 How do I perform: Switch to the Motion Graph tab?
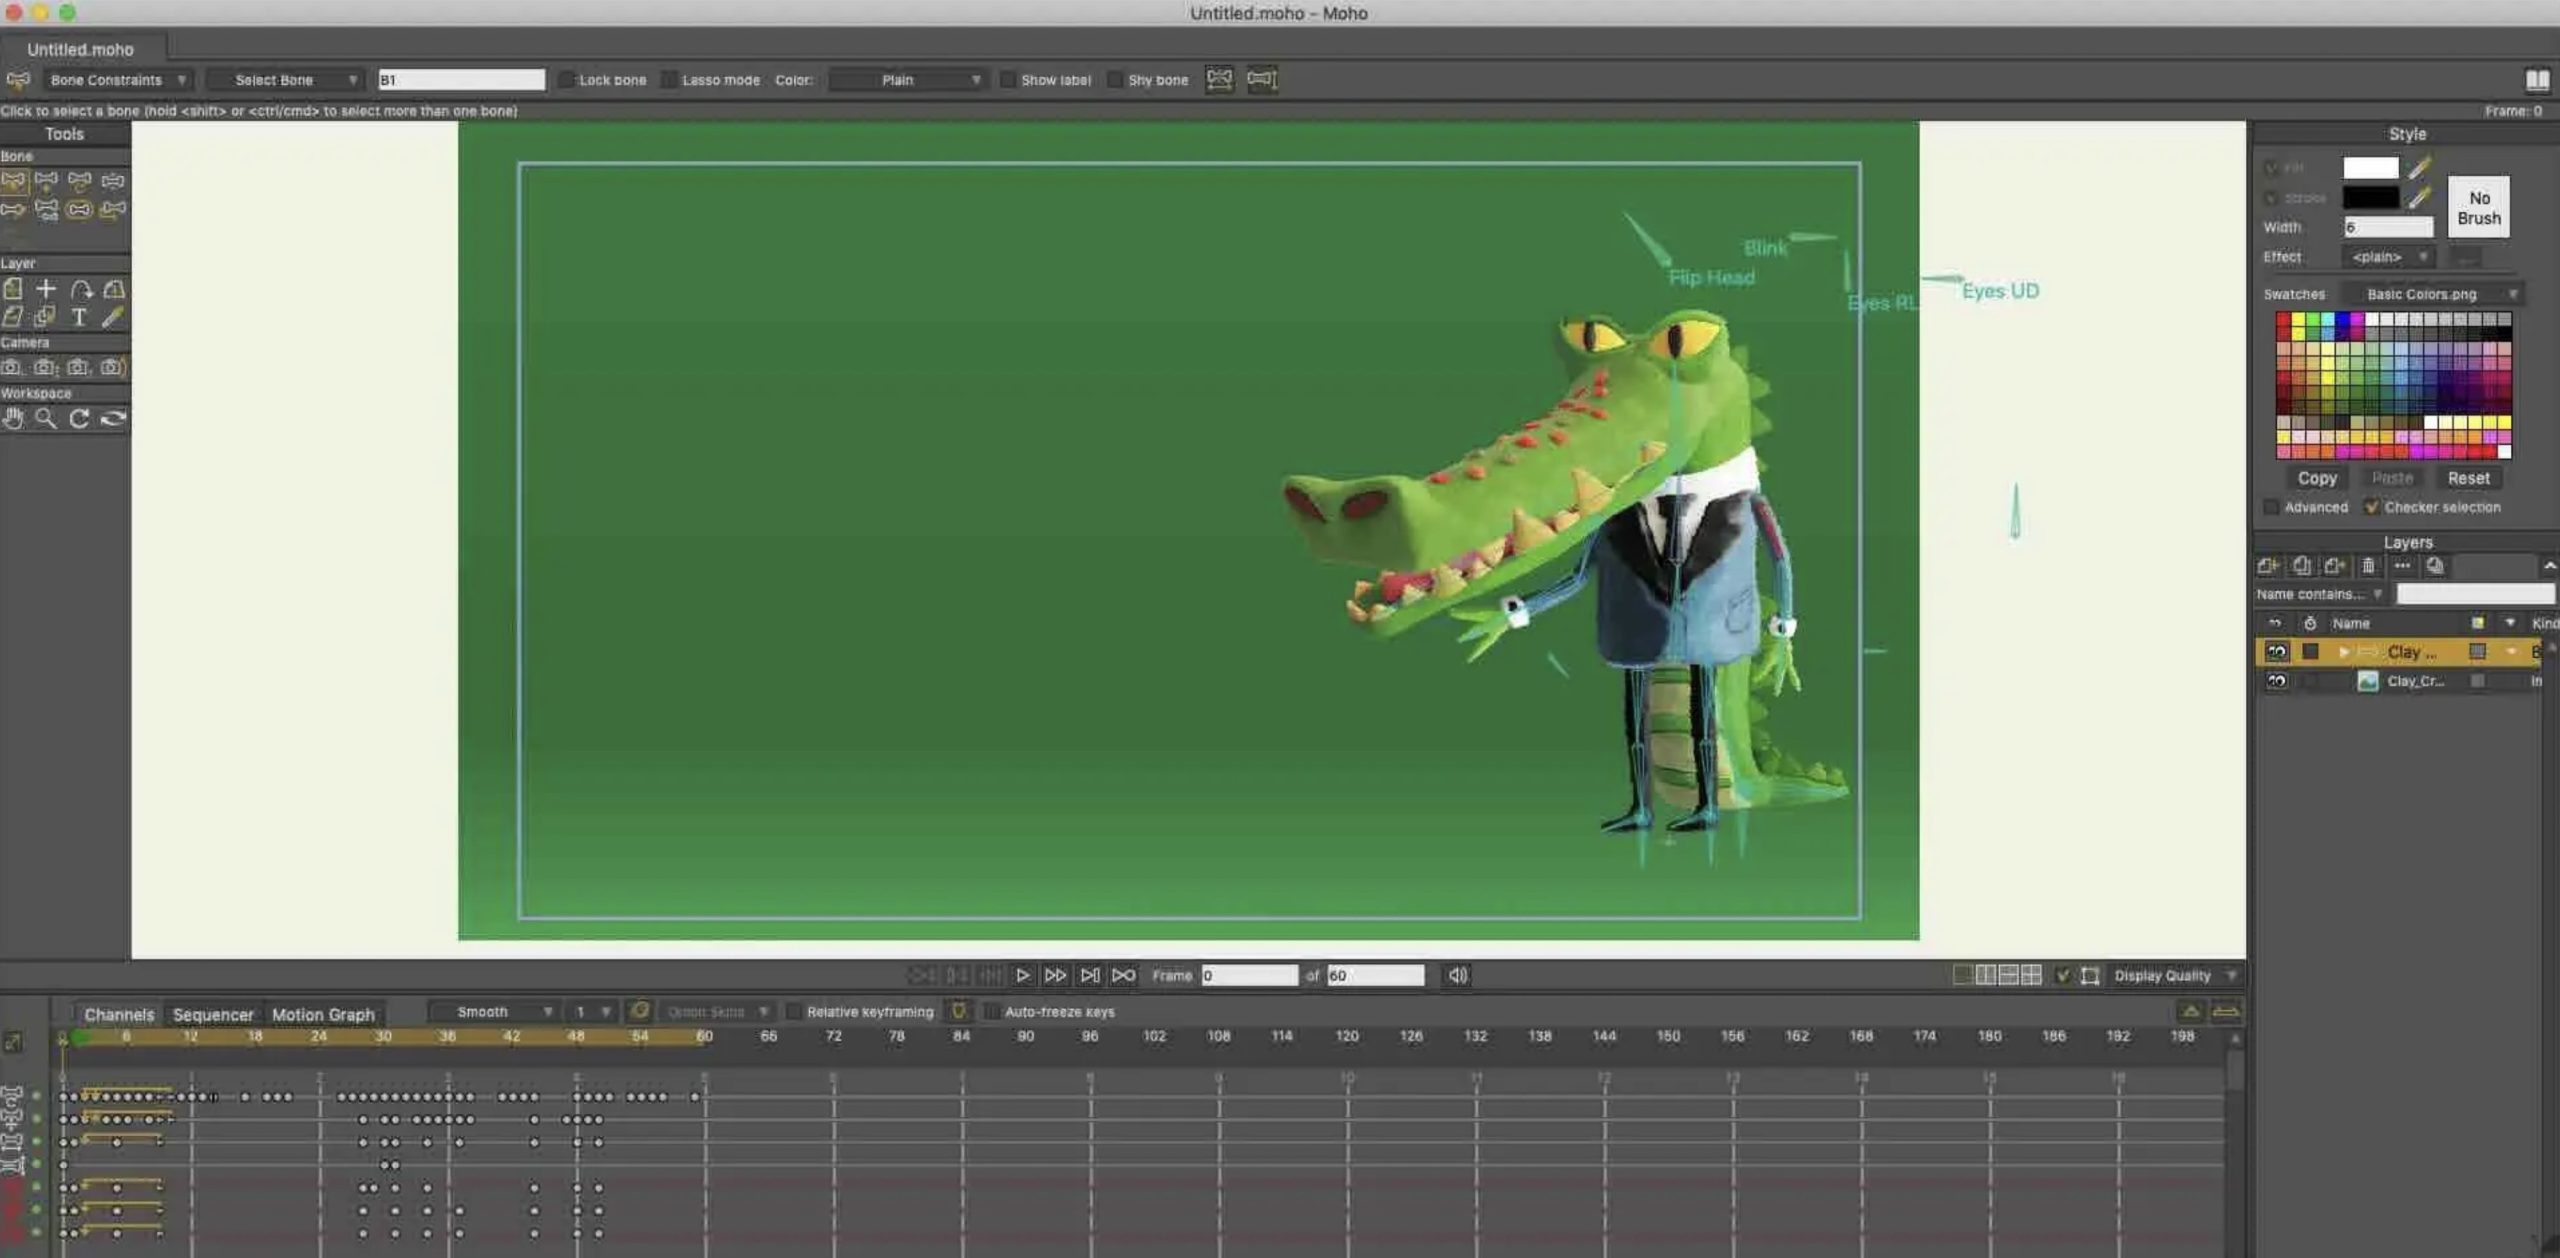pyautogui.click(x=323, y=1014)
